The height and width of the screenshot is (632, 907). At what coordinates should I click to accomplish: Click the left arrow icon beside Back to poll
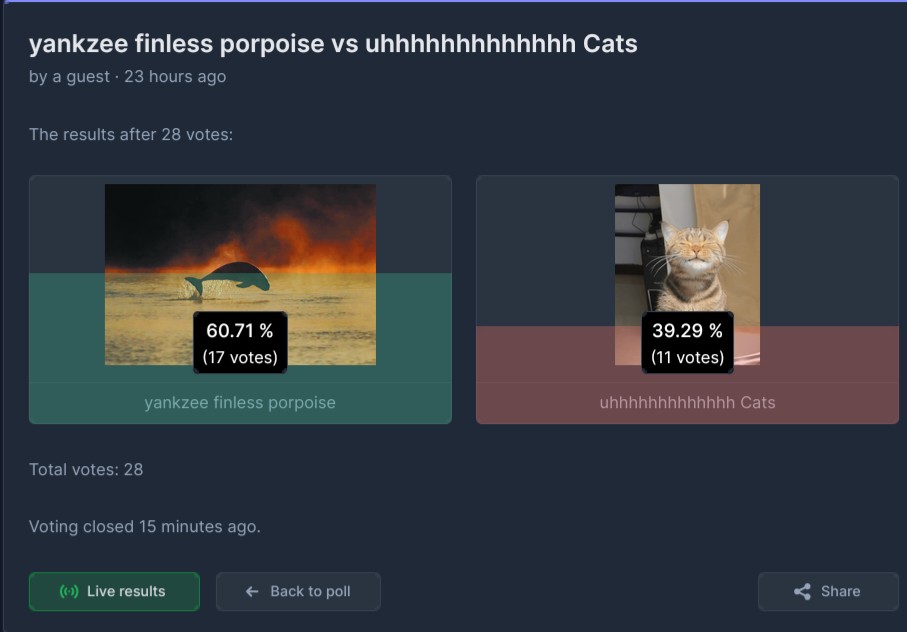[252, 591]
